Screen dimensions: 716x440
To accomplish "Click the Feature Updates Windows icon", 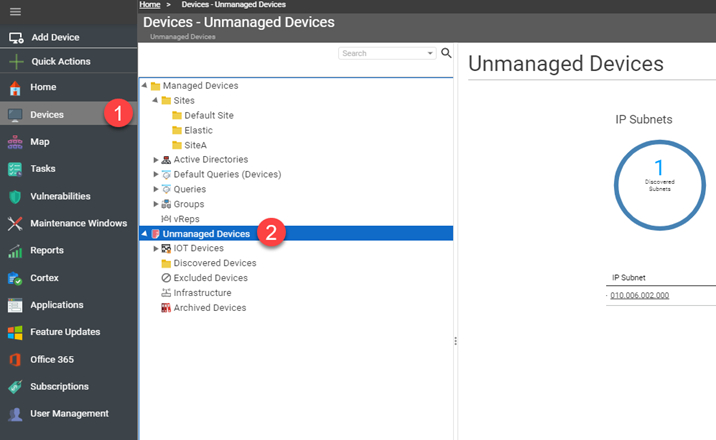I will point(15,332).
